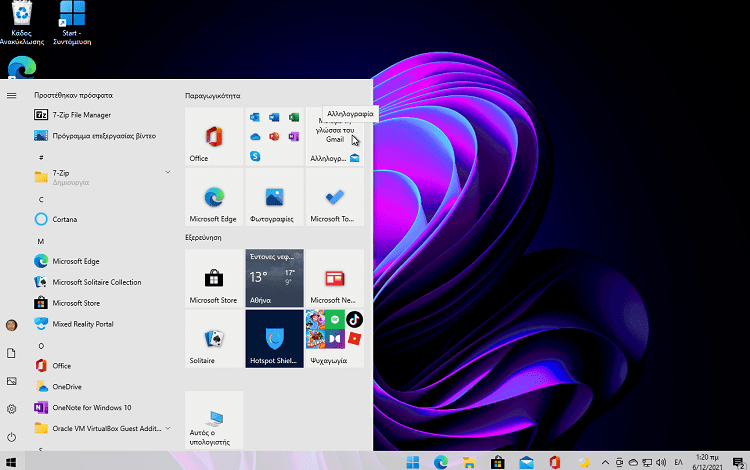Open the Φωτογραφίες photos tile
Screen dimensions: 750x470
pos(275,197)
